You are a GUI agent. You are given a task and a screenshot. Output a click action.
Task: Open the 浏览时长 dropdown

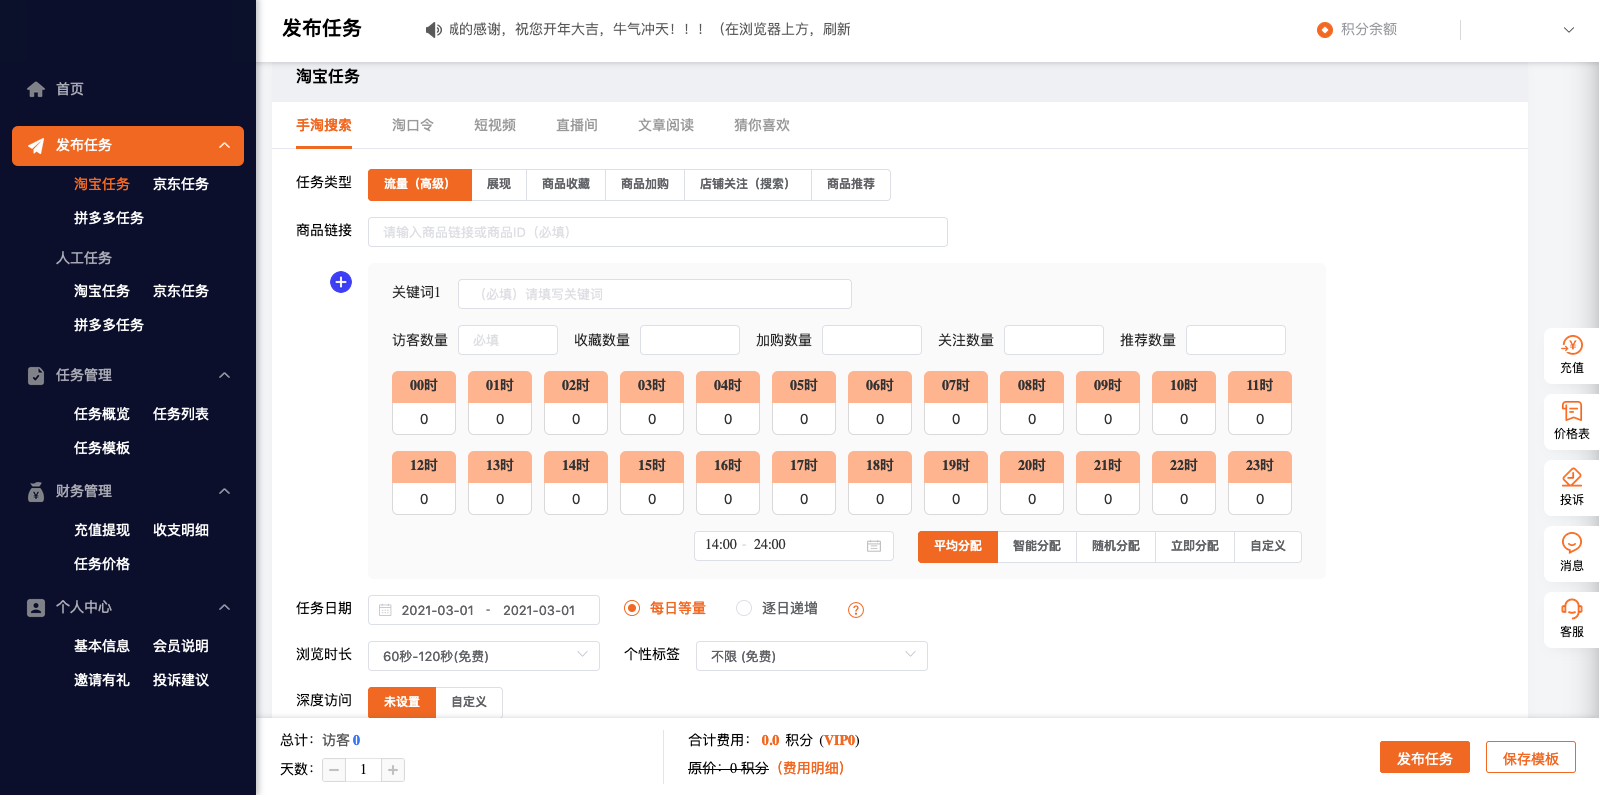click(484, 656)
